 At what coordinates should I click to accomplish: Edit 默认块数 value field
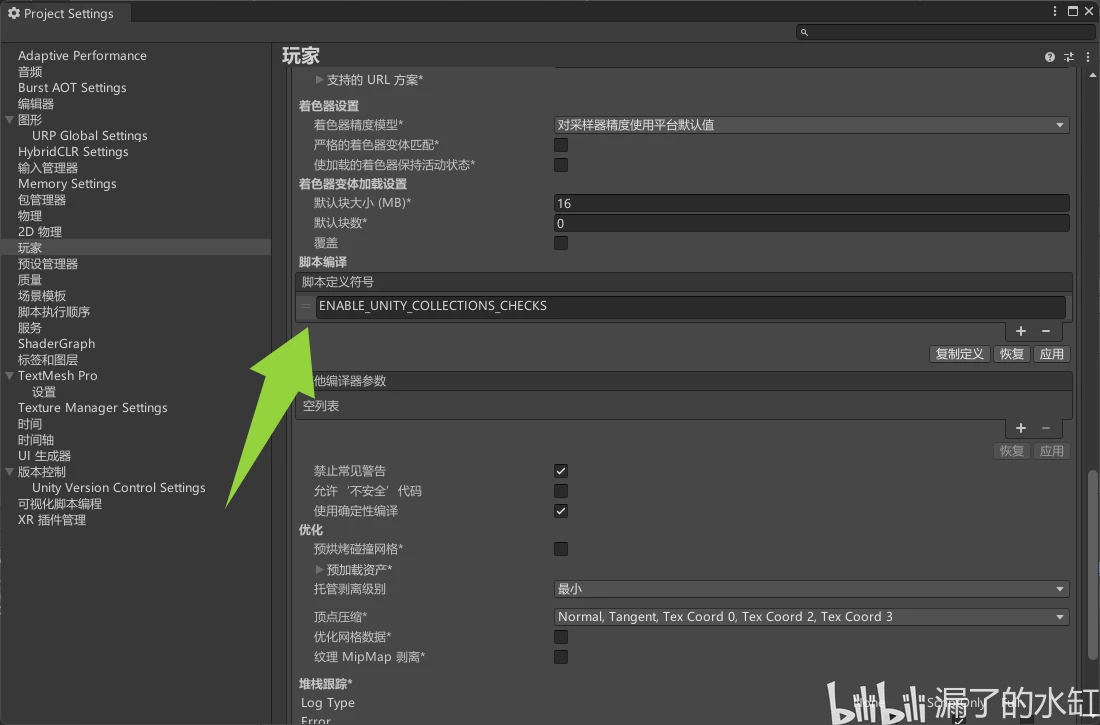[x=811, y=223]
